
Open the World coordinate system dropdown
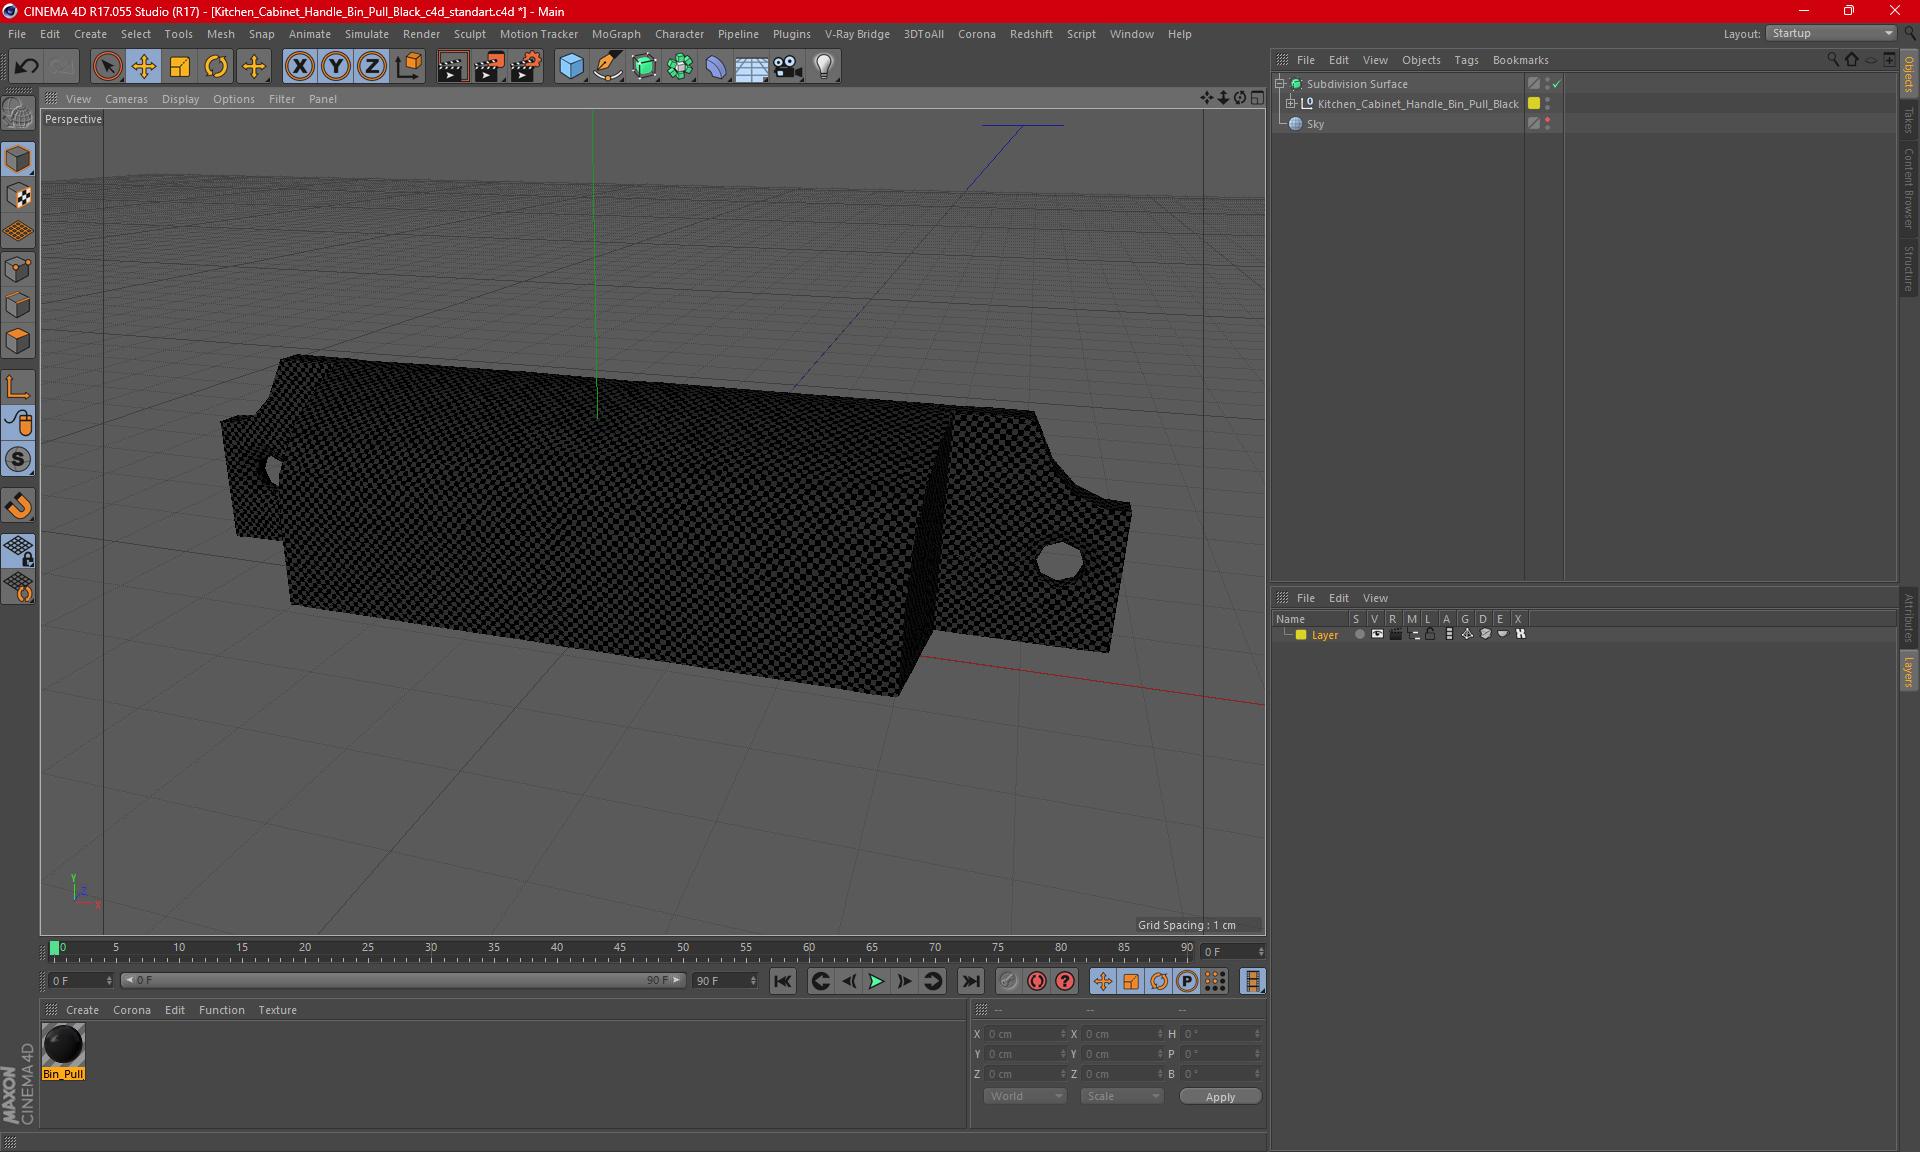click(1025, 1096)
